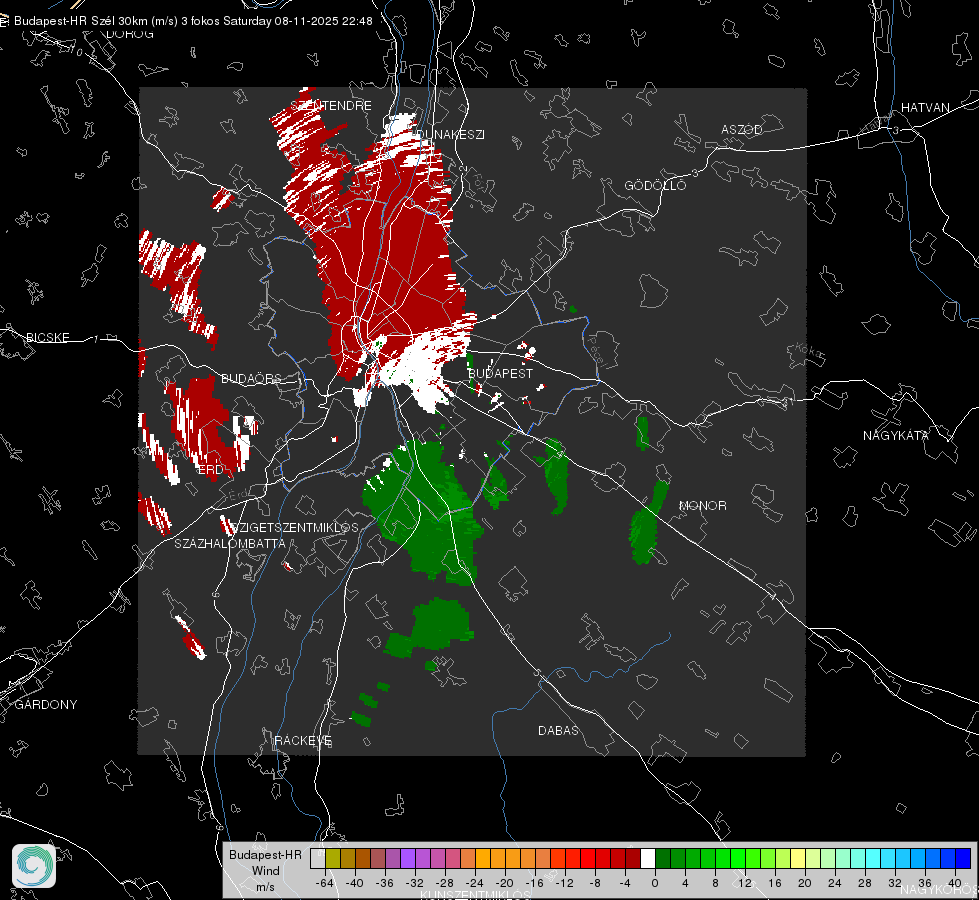Screen dimensions: 979x900
Task: Click the Budapest-HR legend title
Action: 265,854
